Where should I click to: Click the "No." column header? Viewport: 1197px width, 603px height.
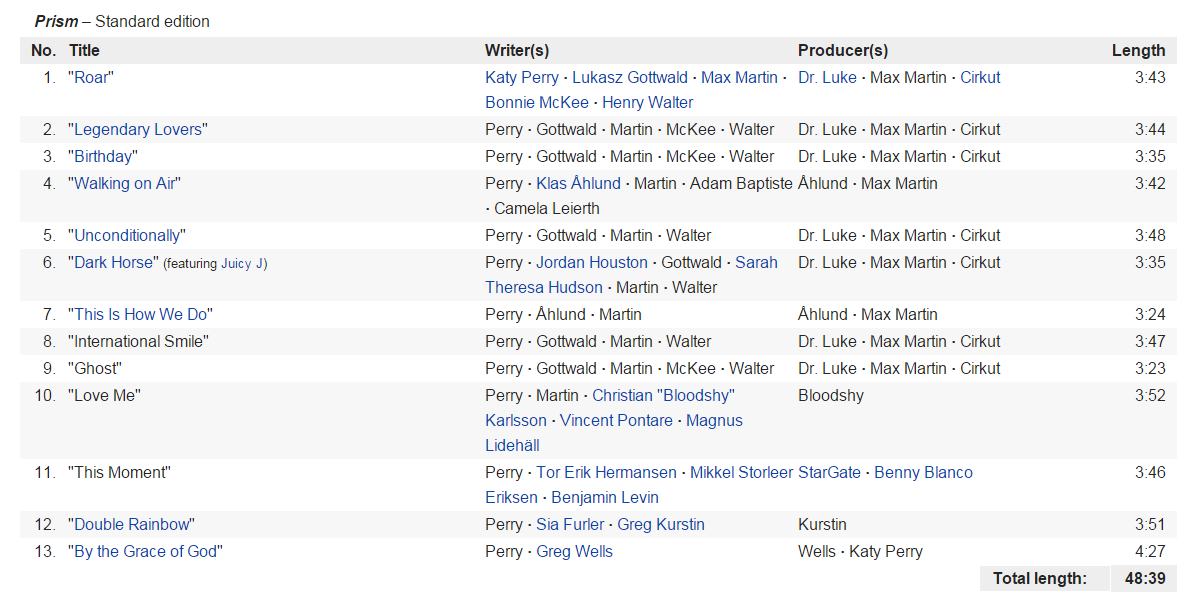(44, 50)
